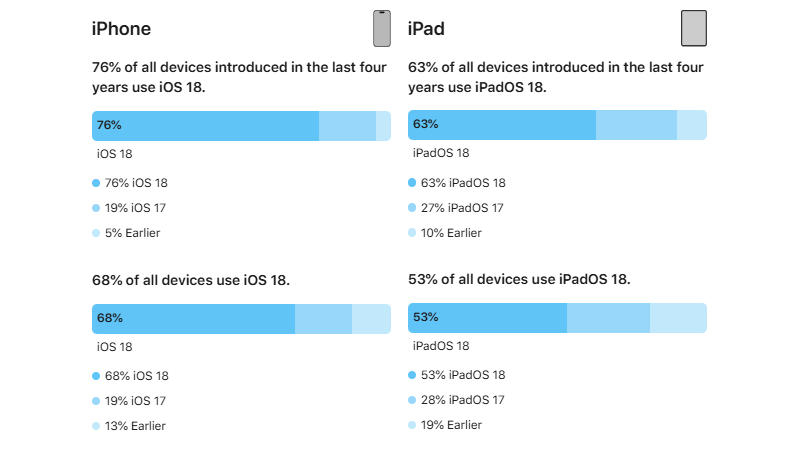
Task: Click the "68% iOS 18" legend label
Action: (136, 376)
